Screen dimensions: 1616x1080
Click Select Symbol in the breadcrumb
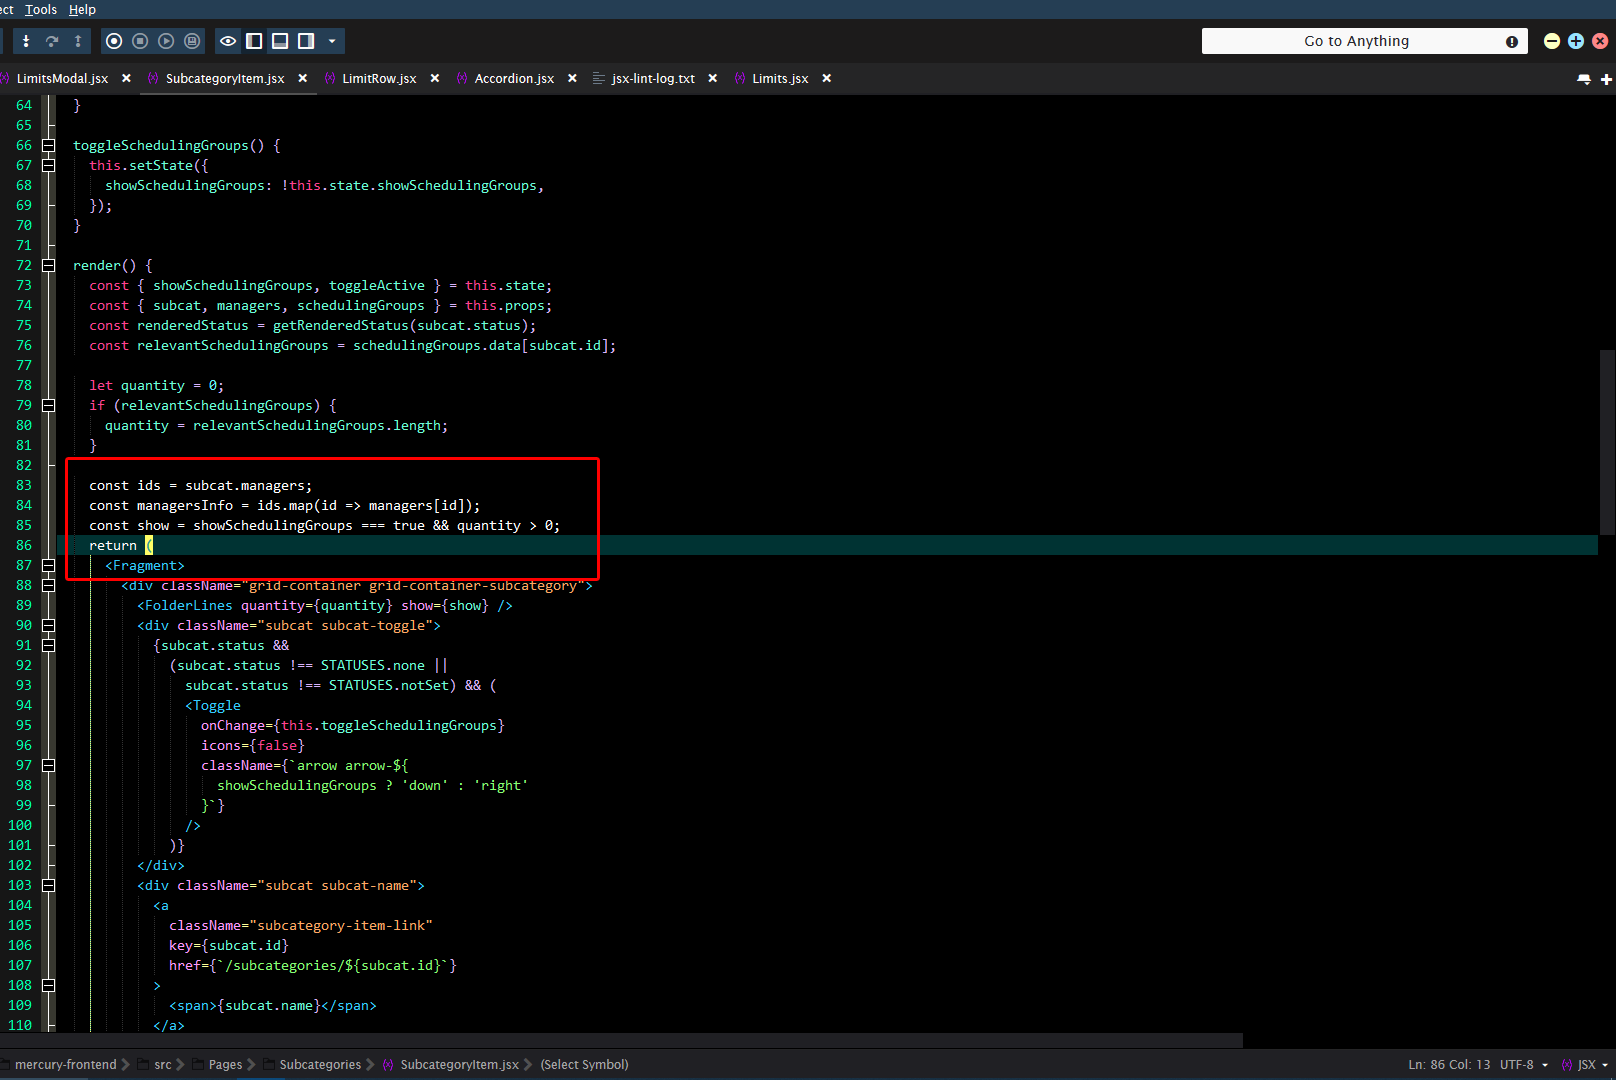(x=584, y=1065)
